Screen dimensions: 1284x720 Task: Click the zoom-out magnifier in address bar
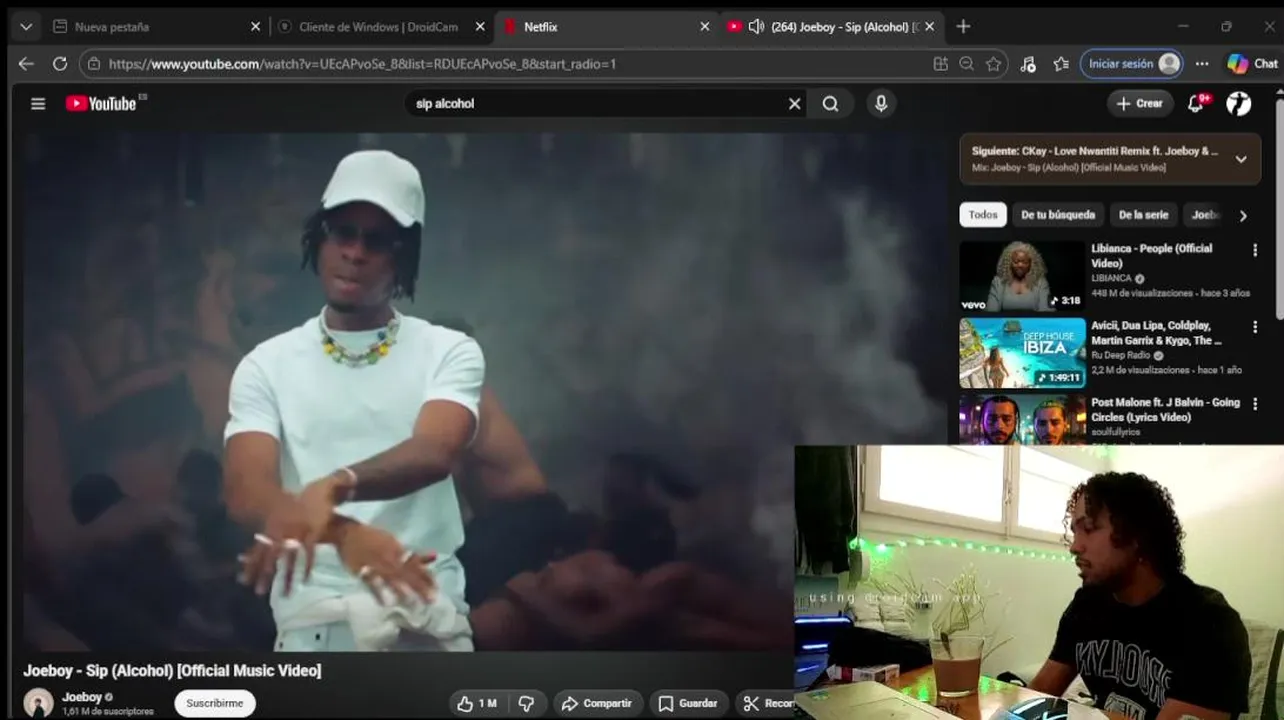click(x=966, y=64)
